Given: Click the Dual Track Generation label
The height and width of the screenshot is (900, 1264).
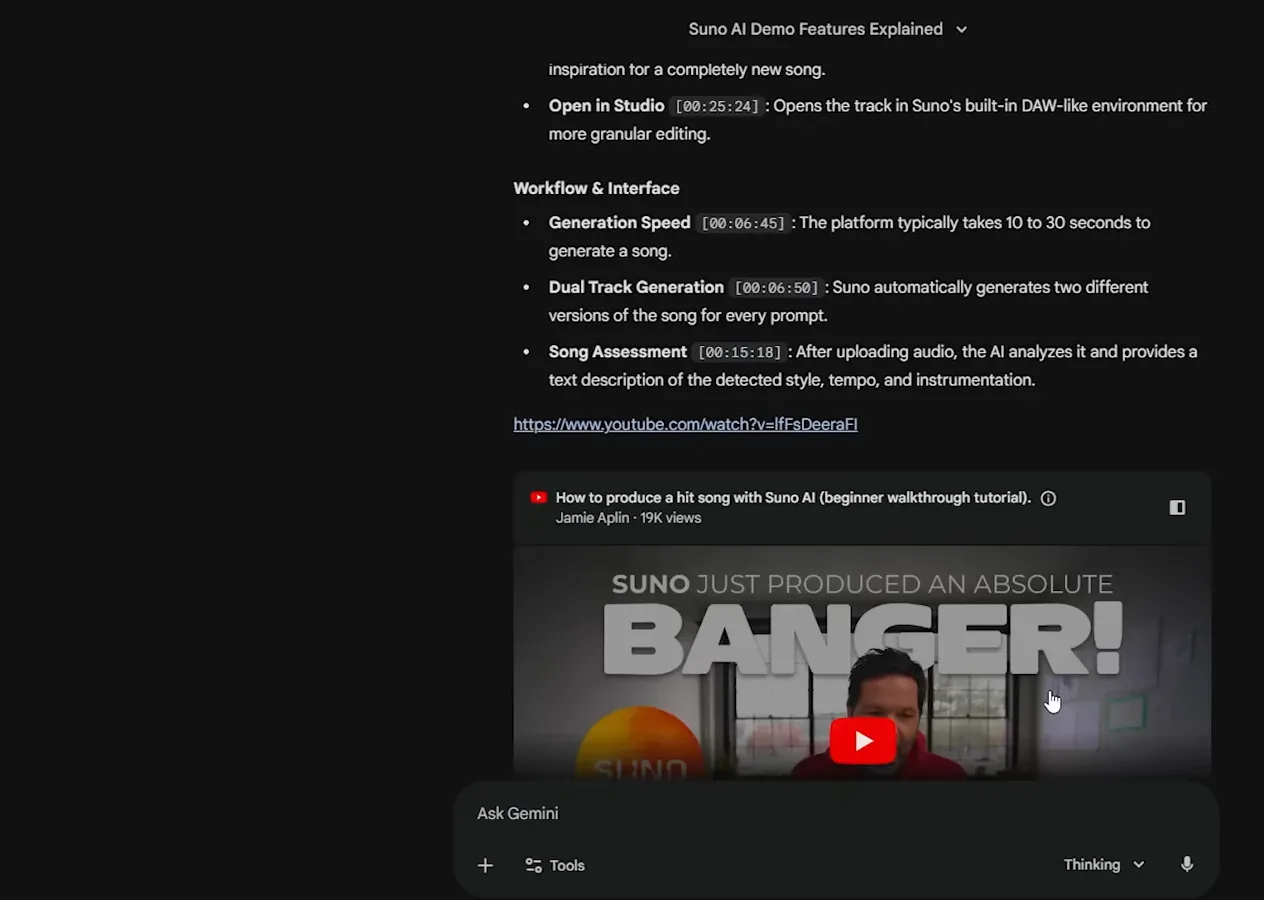Looking at the screenshot, I should point(636,287).
